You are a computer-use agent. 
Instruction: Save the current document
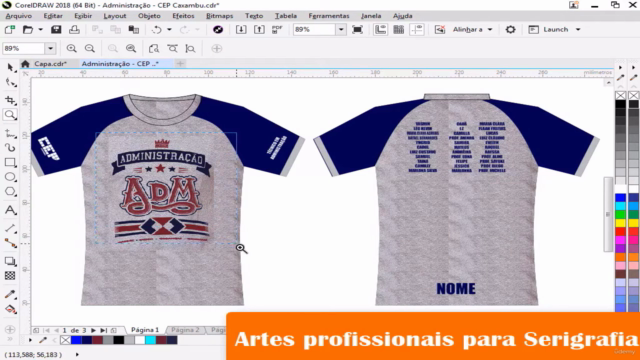coord(56,29)
